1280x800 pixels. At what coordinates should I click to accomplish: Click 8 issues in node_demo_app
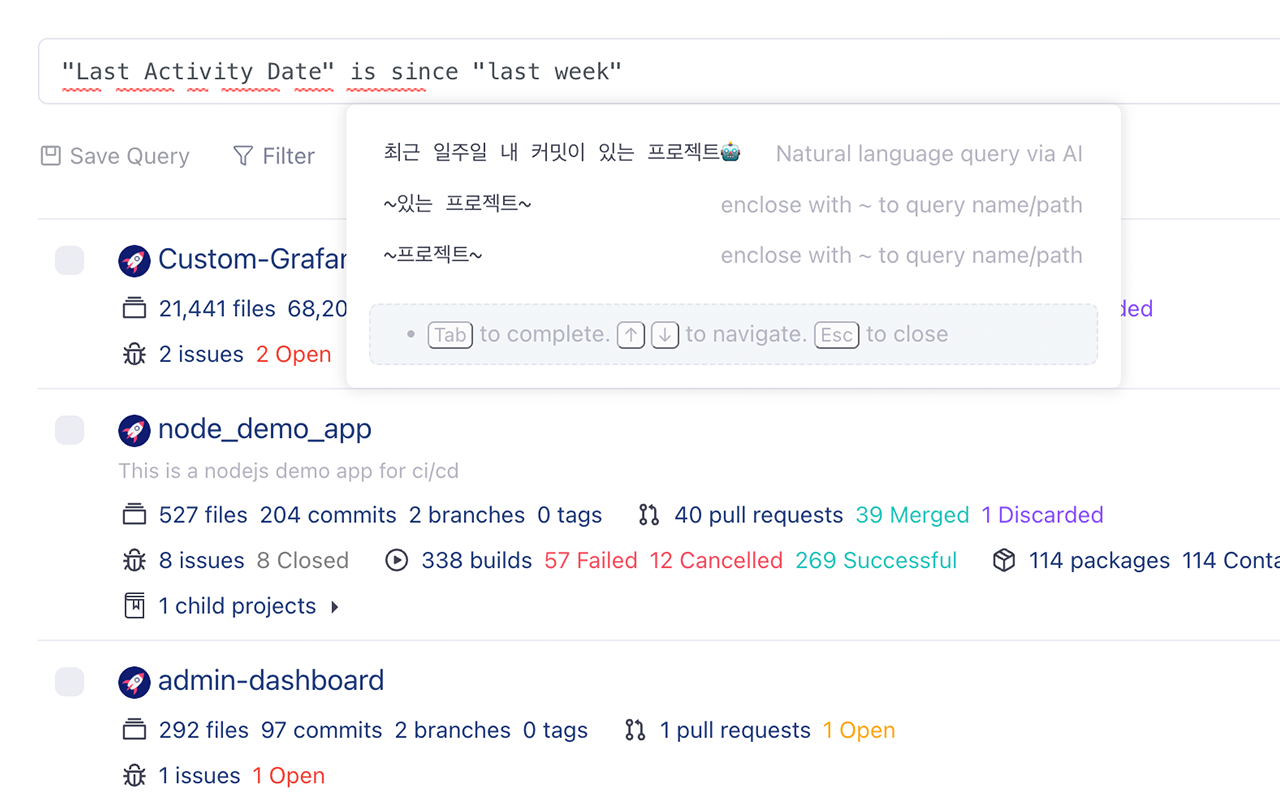pos(201,561)
